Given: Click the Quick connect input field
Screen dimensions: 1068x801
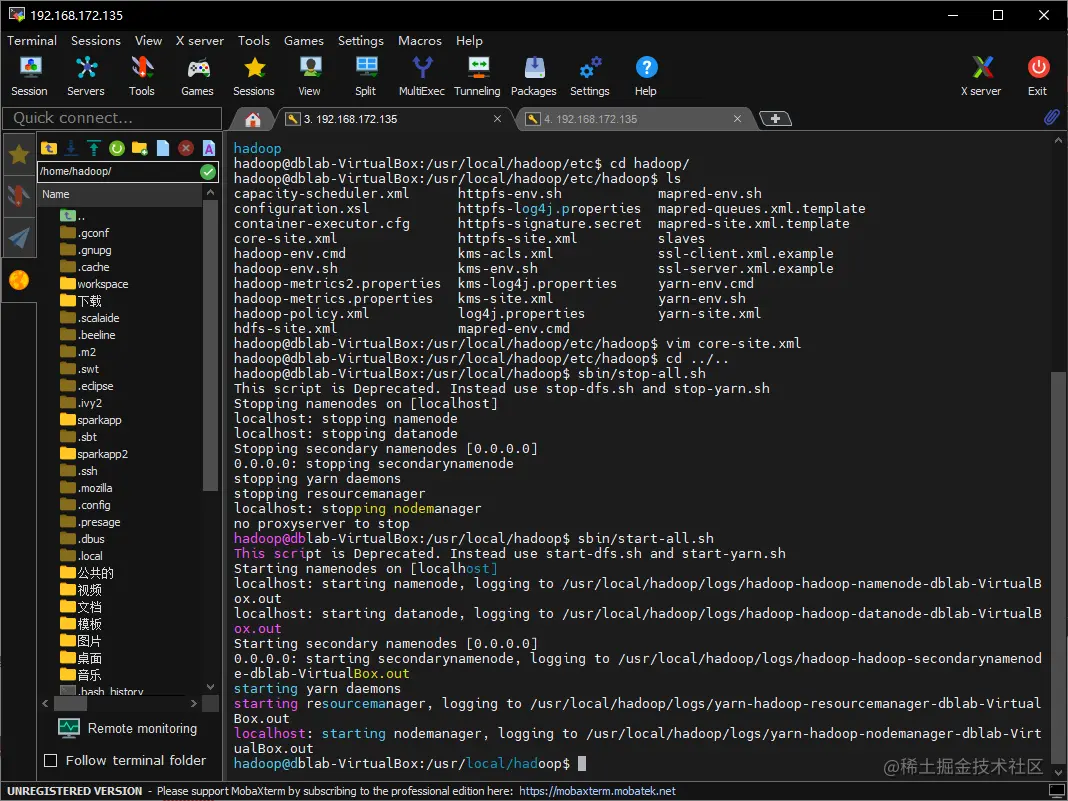Looking at the screenshot, I should point(112,118).
